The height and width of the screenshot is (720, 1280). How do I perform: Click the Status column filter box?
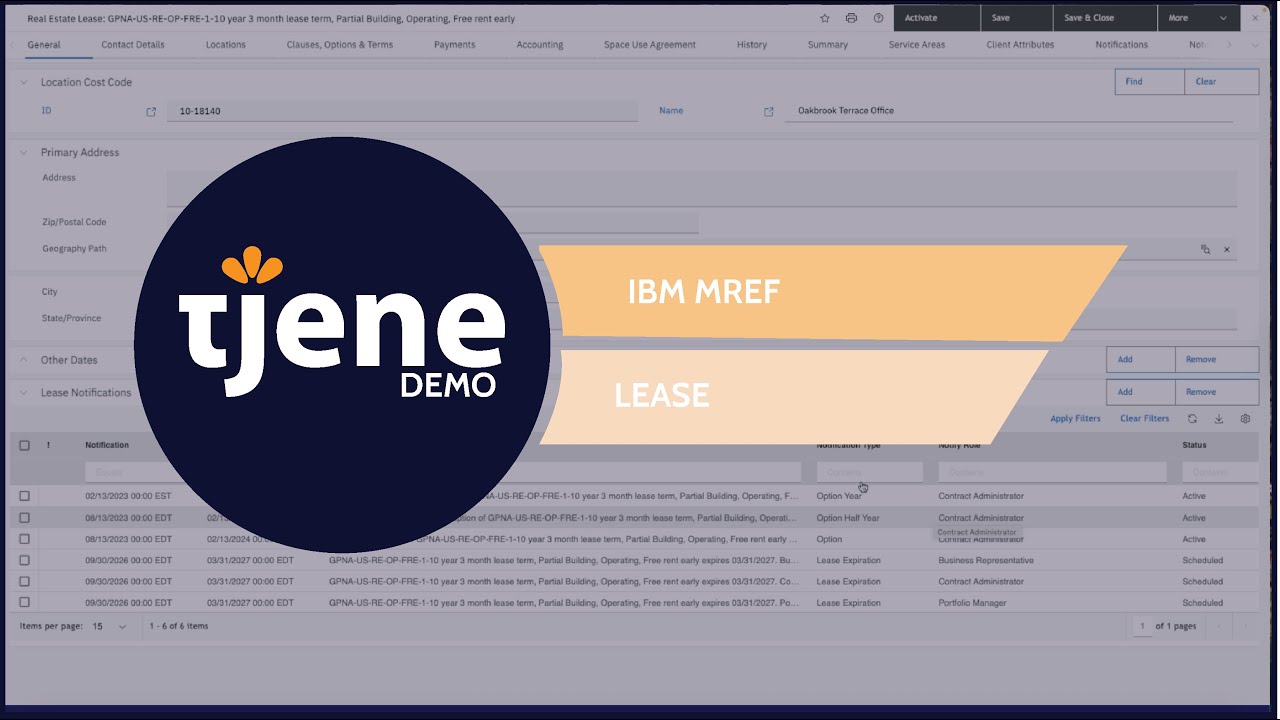click(1219, 472)
